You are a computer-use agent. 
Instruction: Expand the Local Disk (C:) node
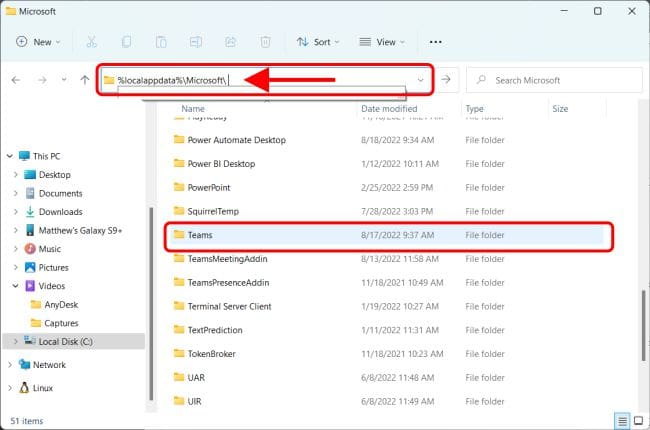[x=15, y=342]
